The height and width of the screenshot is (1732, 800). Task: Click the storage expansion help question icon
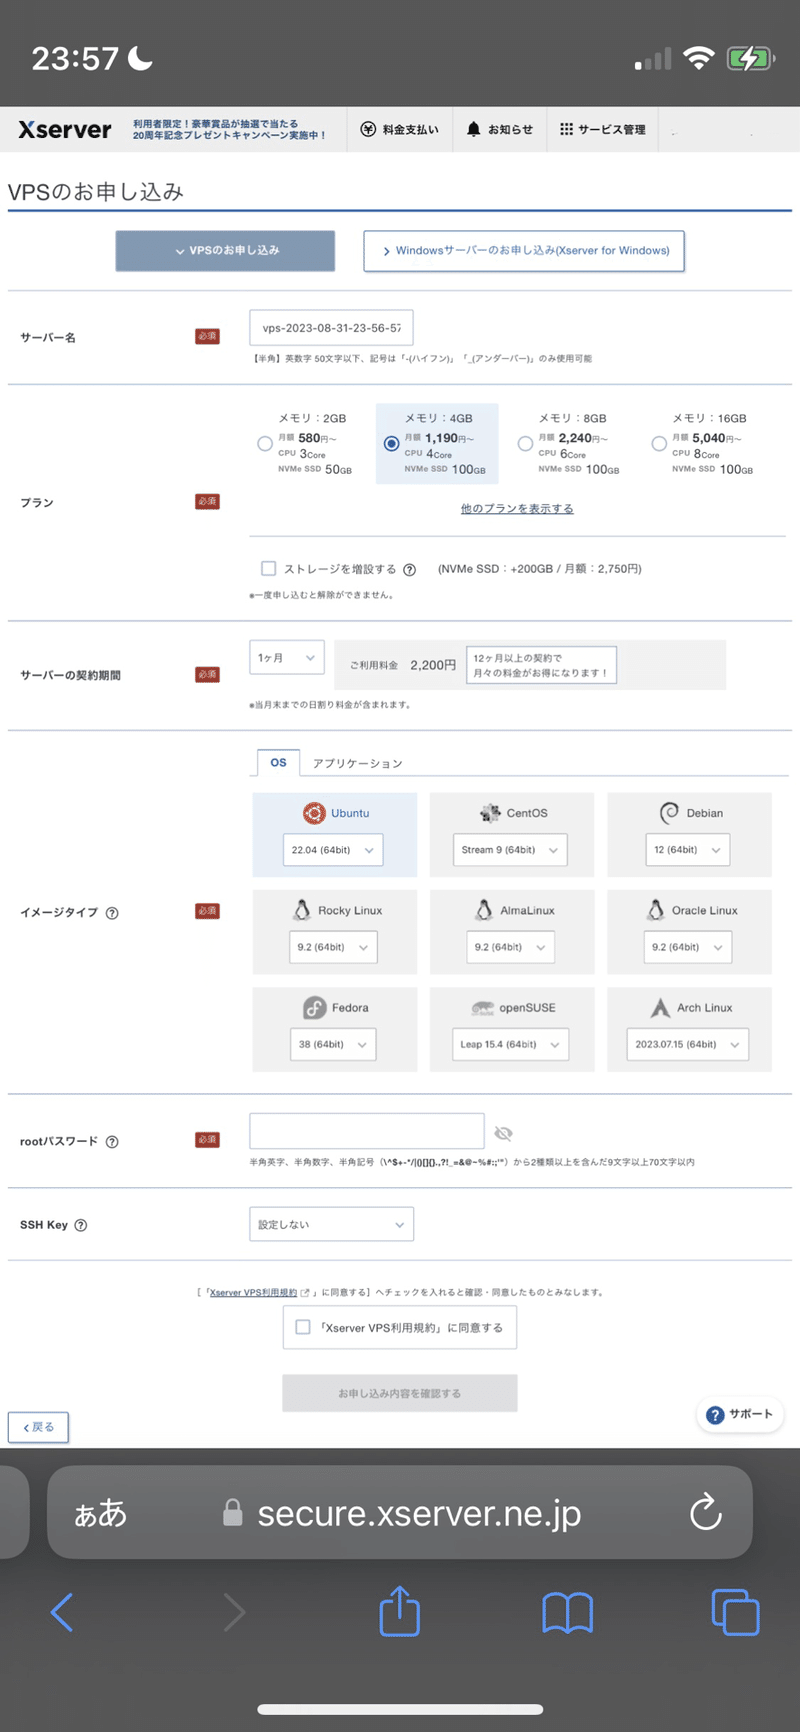(x=409, y=569)
